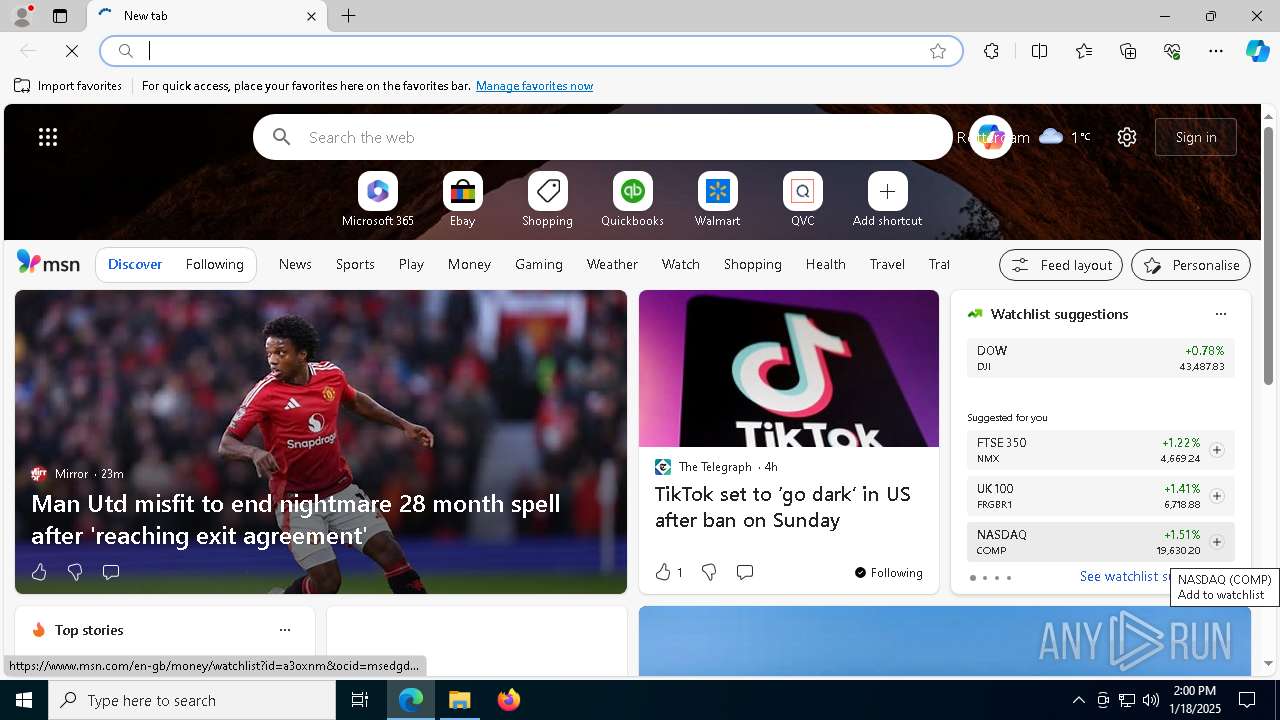Open the Health category

[x=826, y=264]
